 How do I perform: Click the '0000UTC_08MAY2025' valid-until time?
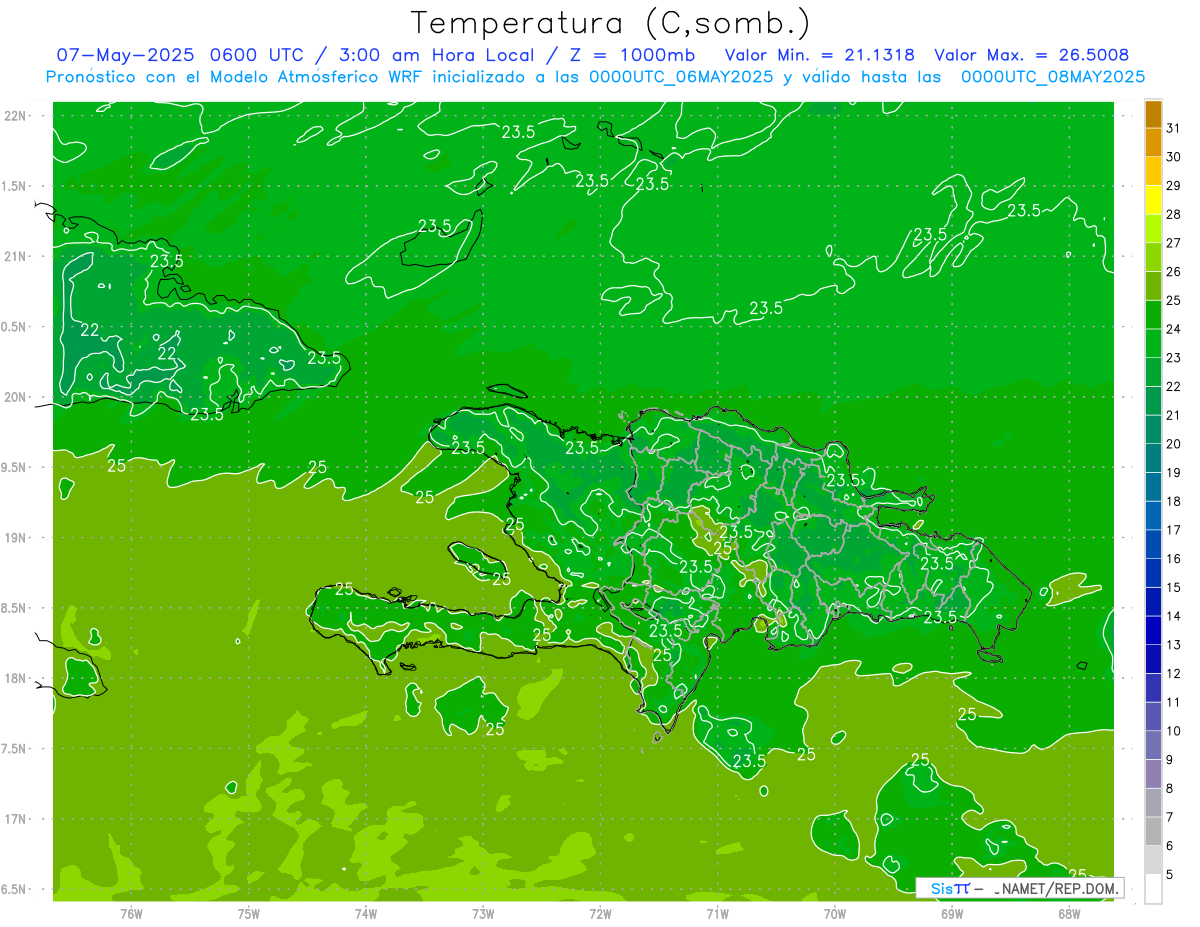point(1053,77)
